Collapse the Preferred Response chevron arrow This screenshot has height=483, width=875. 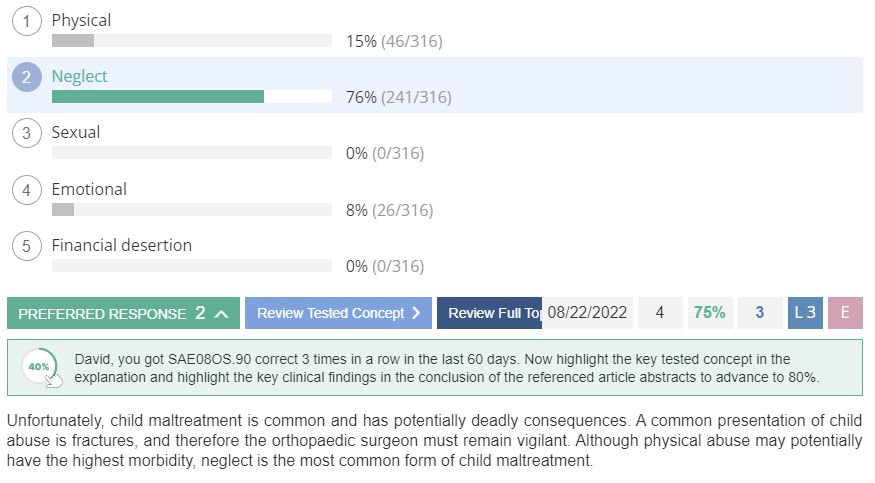point(222,314)
